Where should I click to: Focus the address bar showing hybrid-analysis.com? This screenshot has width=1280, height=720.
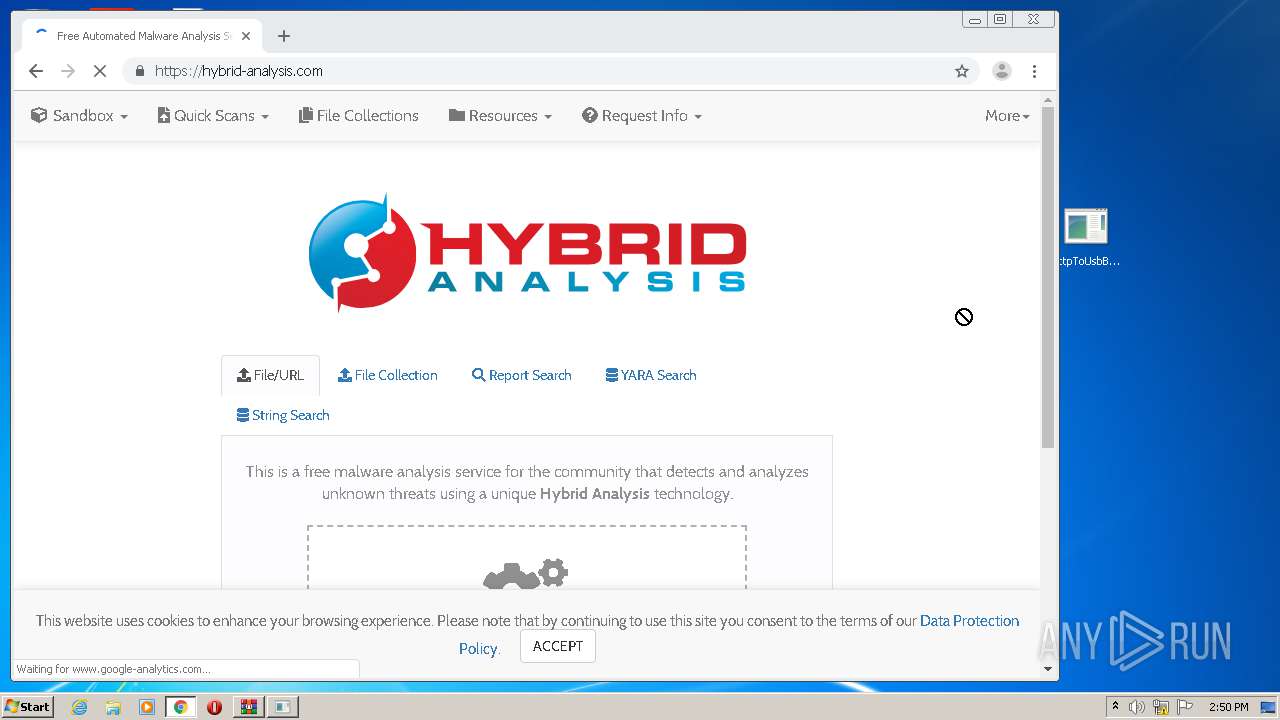coord(550,71)
